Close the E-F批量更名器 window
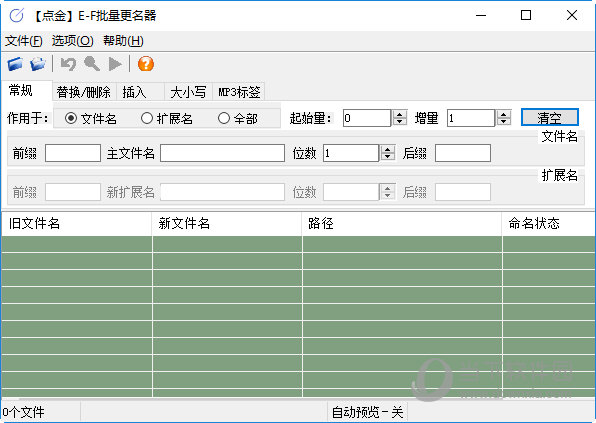This screenshot has width=596, height=423. [x=572, y=16]
